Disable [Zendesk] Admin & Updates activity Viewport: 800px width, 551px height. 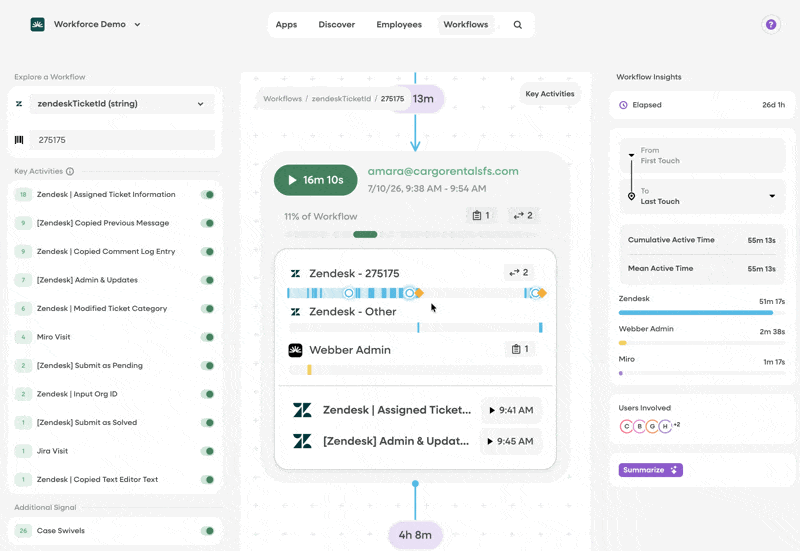[x=207, y=280]
